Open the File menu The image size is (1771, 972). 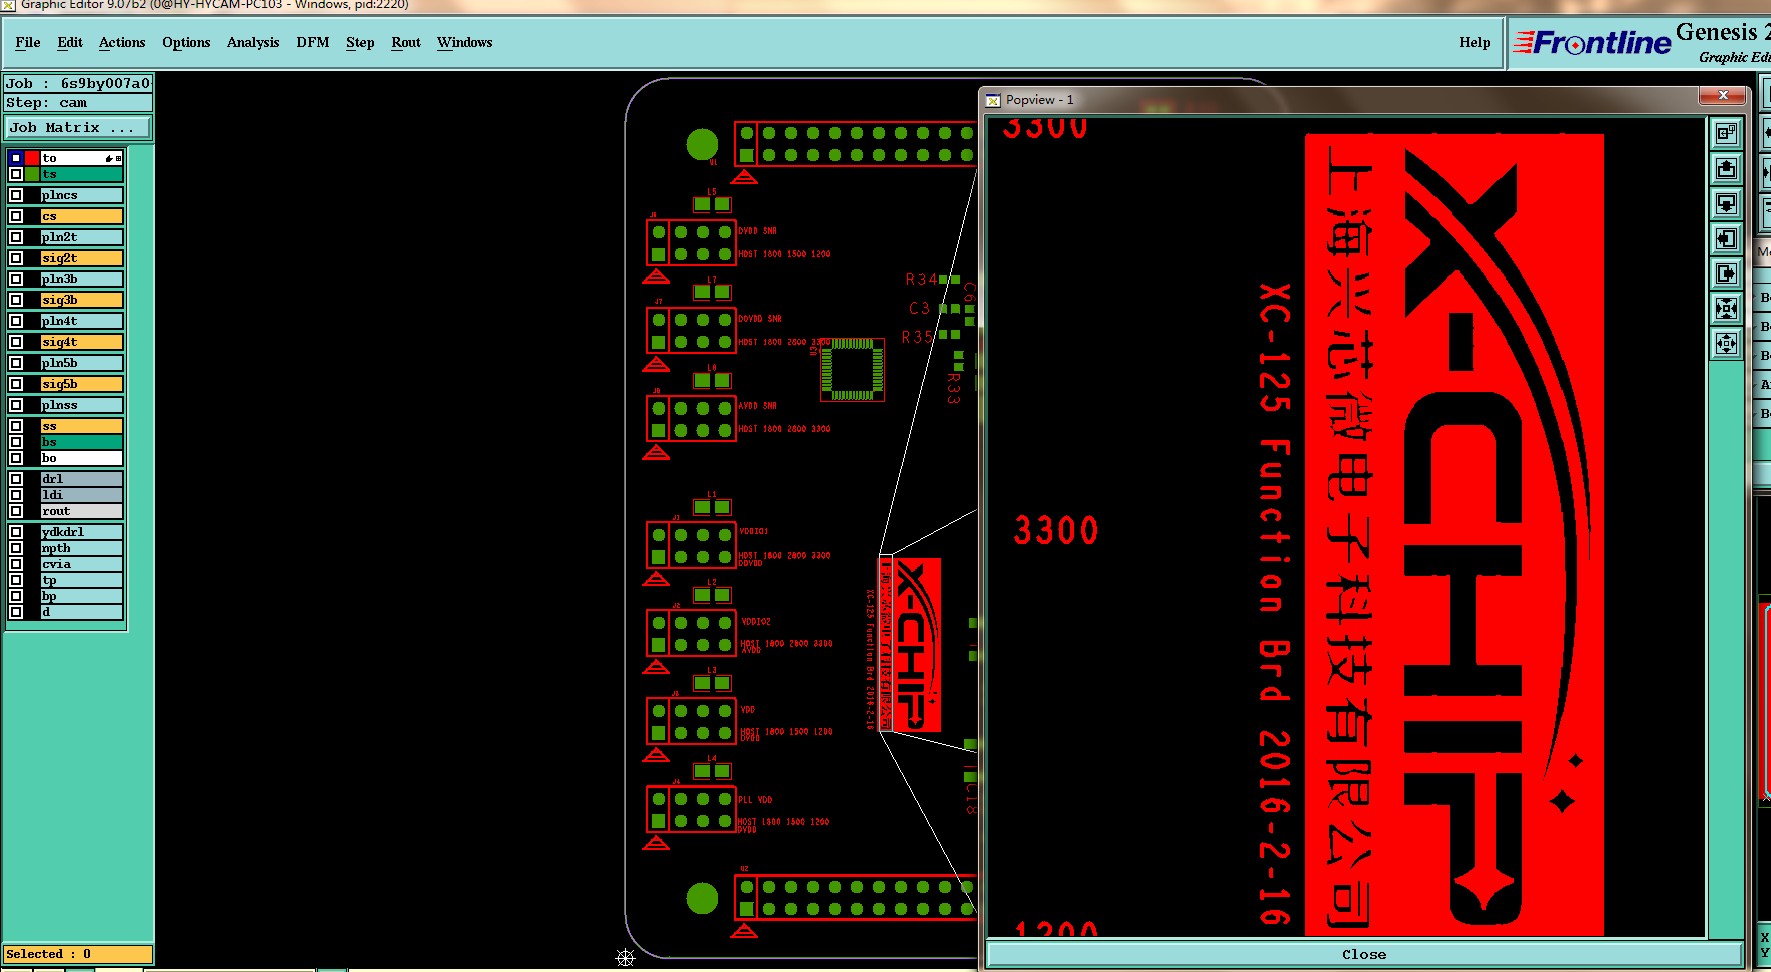click(x=28, y=42)
